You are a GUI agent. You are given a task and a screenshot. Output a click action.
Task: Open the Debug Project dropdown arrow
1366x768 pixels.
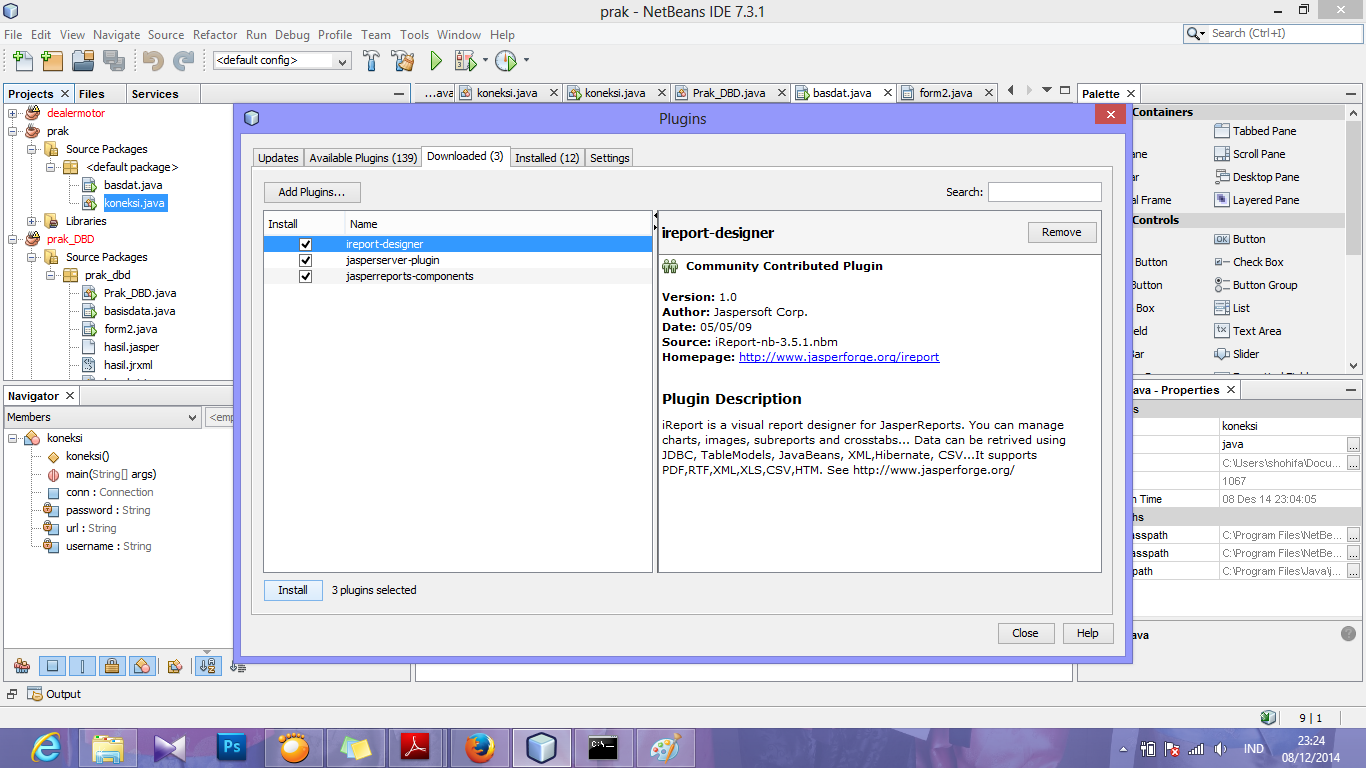point(486,61)
